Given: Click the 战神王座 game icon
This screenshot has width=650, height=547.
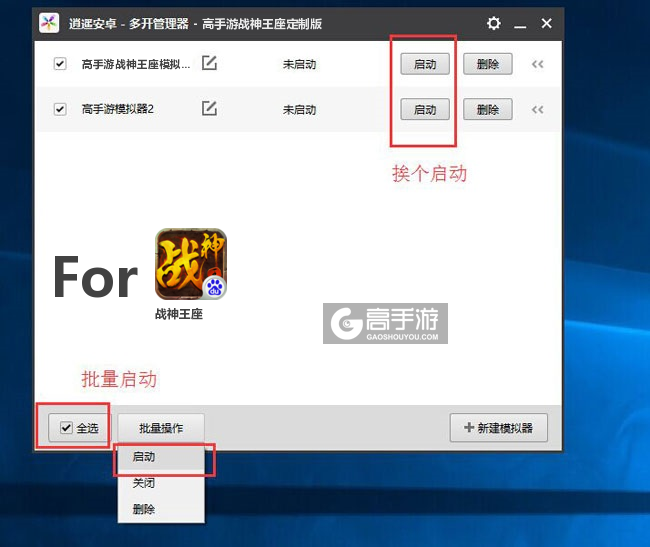Looking at the screenshot, I should tap(191, 264).
